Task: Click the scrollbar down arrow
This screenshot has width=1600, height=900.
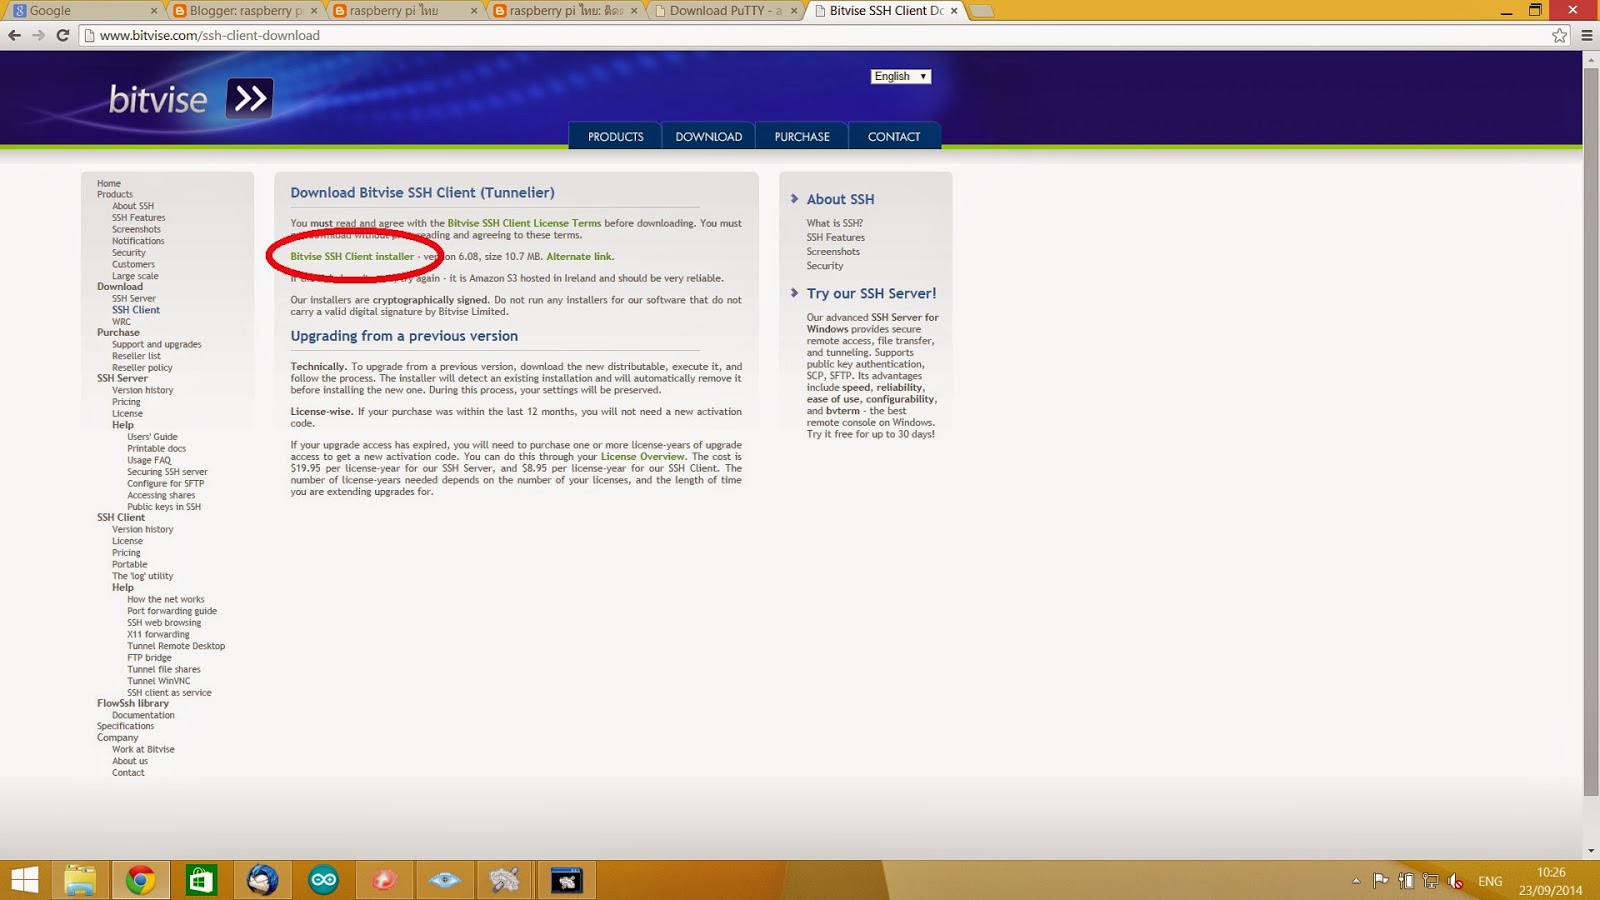Action: tap(1591, 850)
